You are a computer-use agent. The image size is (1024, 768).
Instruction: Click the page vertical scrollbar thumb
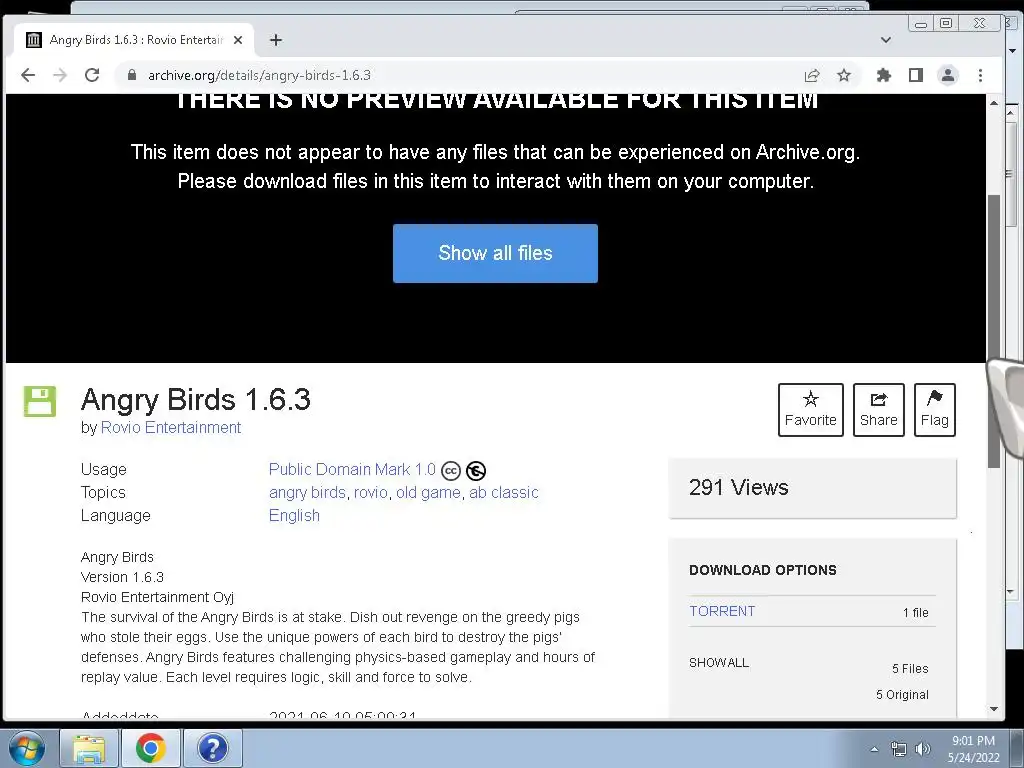(994, 331)
